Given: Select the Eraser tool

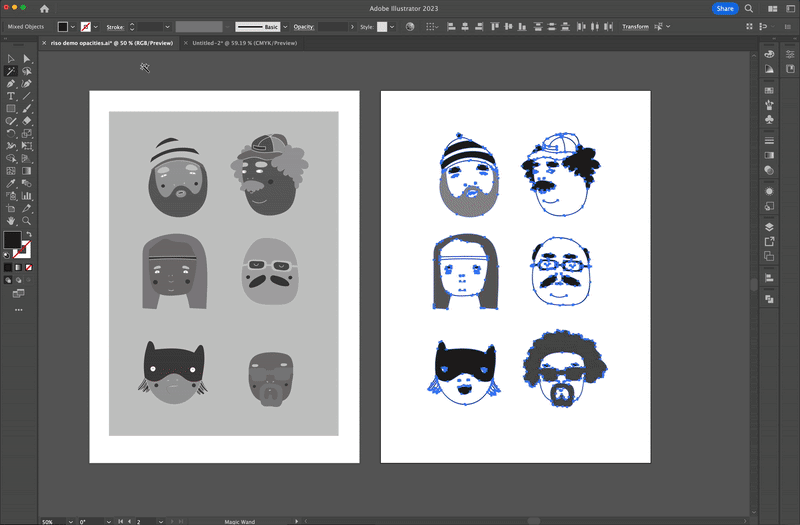Looking at the screenshot, I should [27, 121].
